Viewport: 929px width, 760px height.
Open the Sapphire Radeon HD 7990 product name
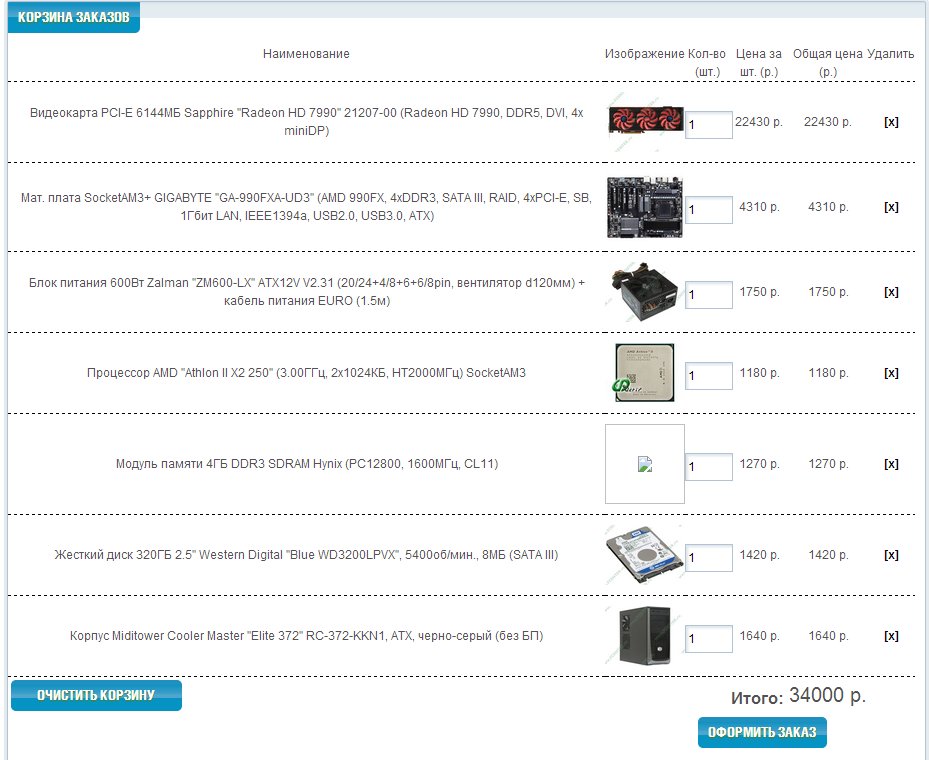click(x=306, y=121)
